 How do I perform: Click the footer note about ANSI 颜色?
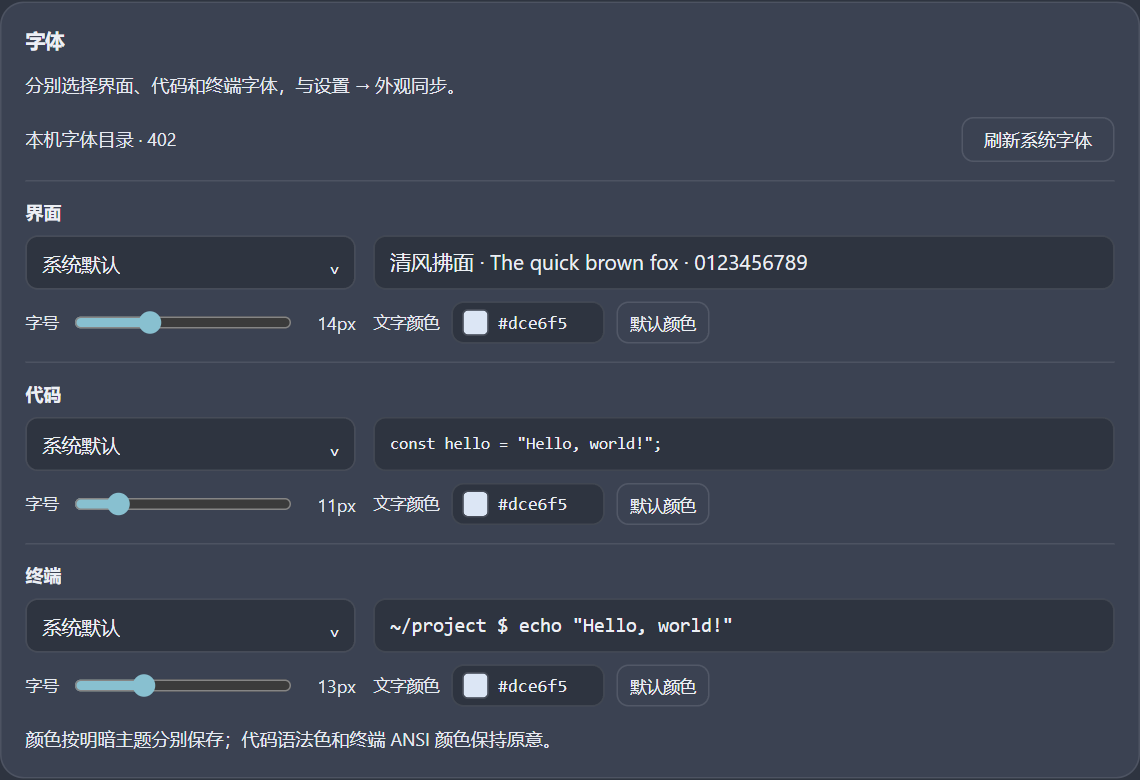[x=292, y=740]
